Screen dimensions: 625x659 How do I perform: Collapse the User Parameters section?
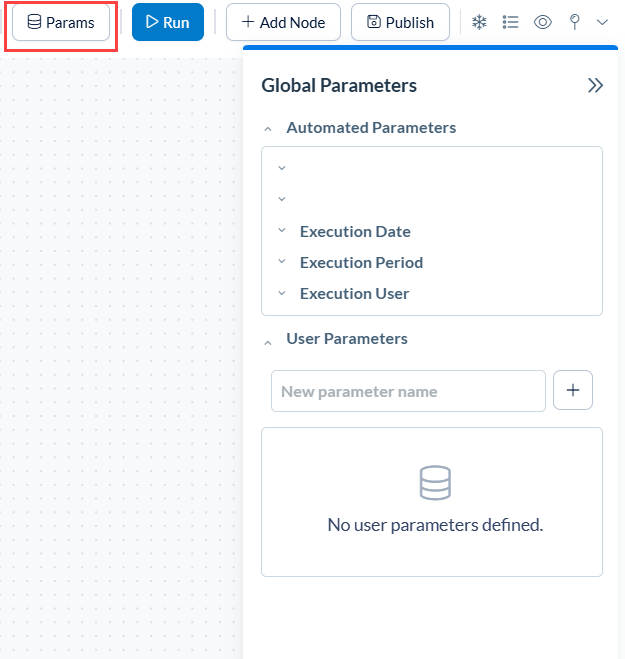pyautogui.click(x=268, y=340)
